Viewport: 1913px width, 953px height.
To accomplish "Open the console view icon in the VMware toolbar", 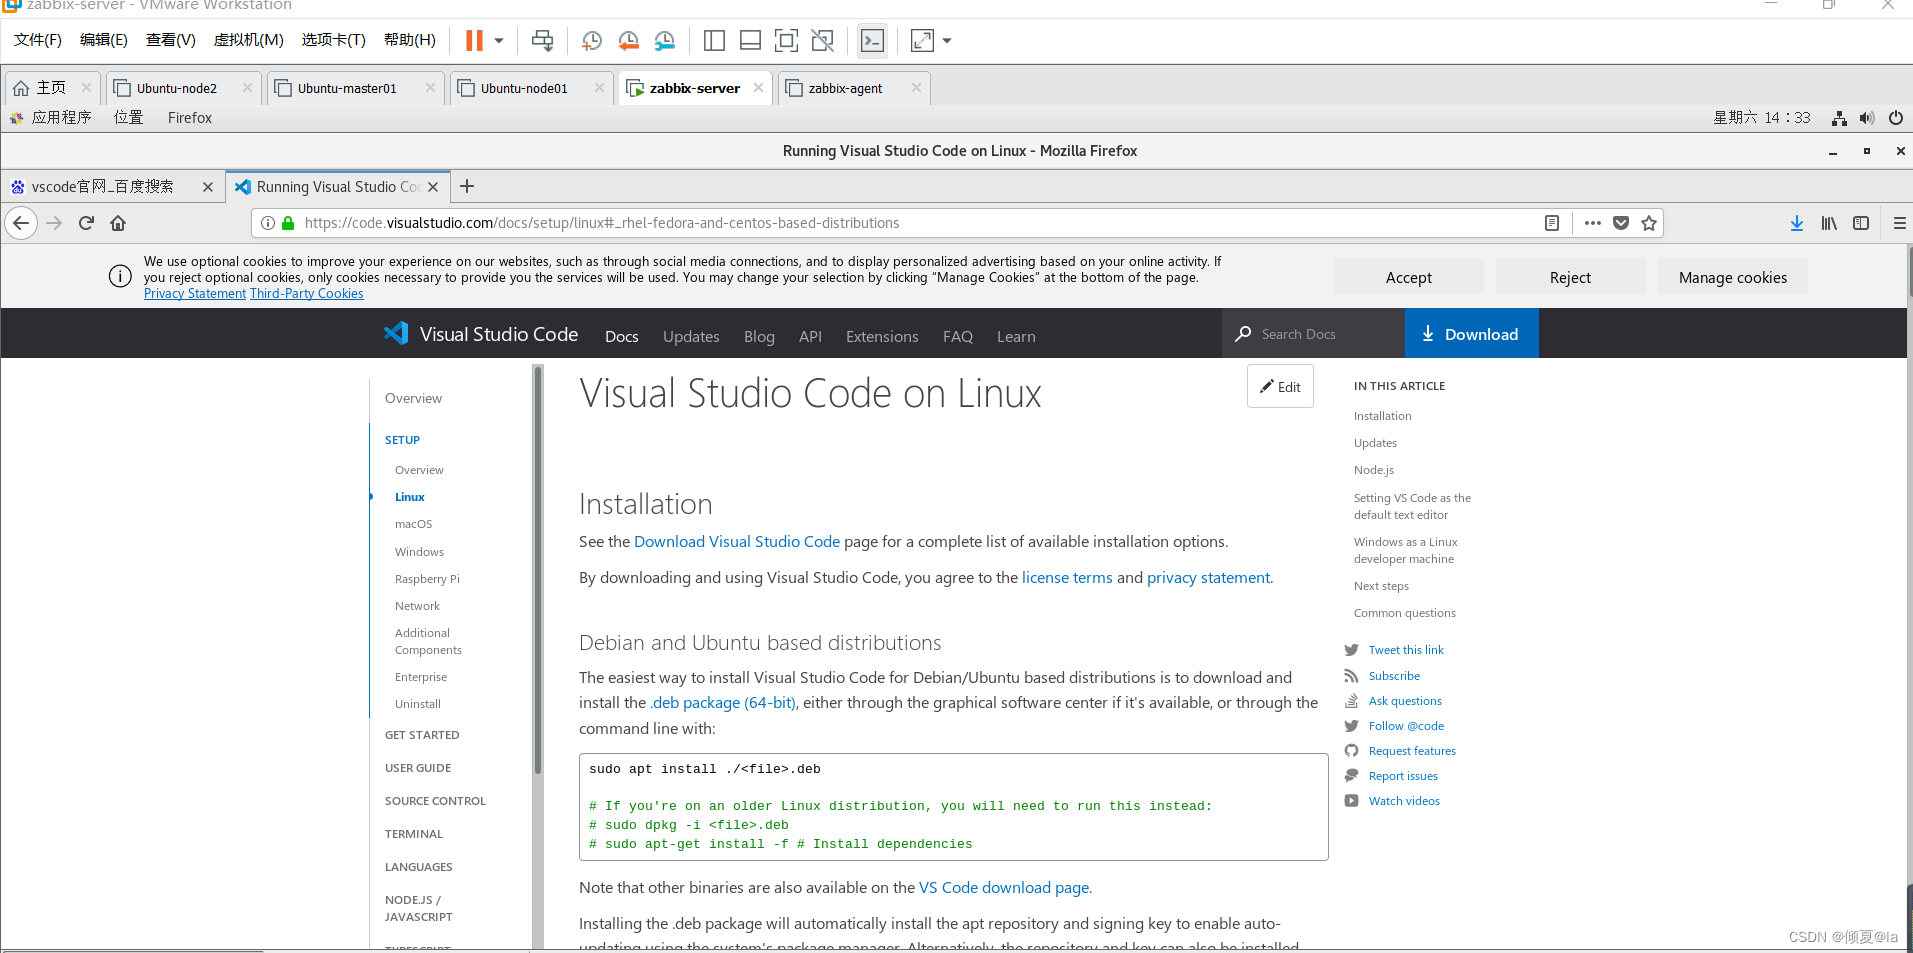I will click(872, 41).
